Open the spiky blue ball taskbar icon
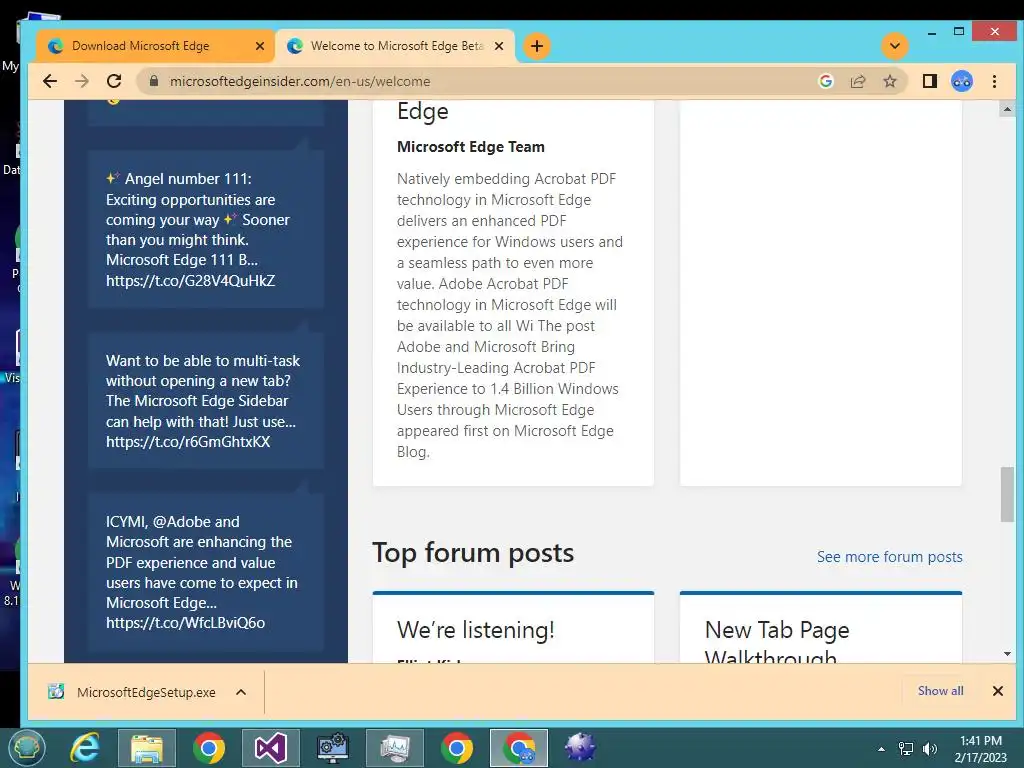This screenshot has width=1024, height=768. pyautogui.click(x=581, y=748)
